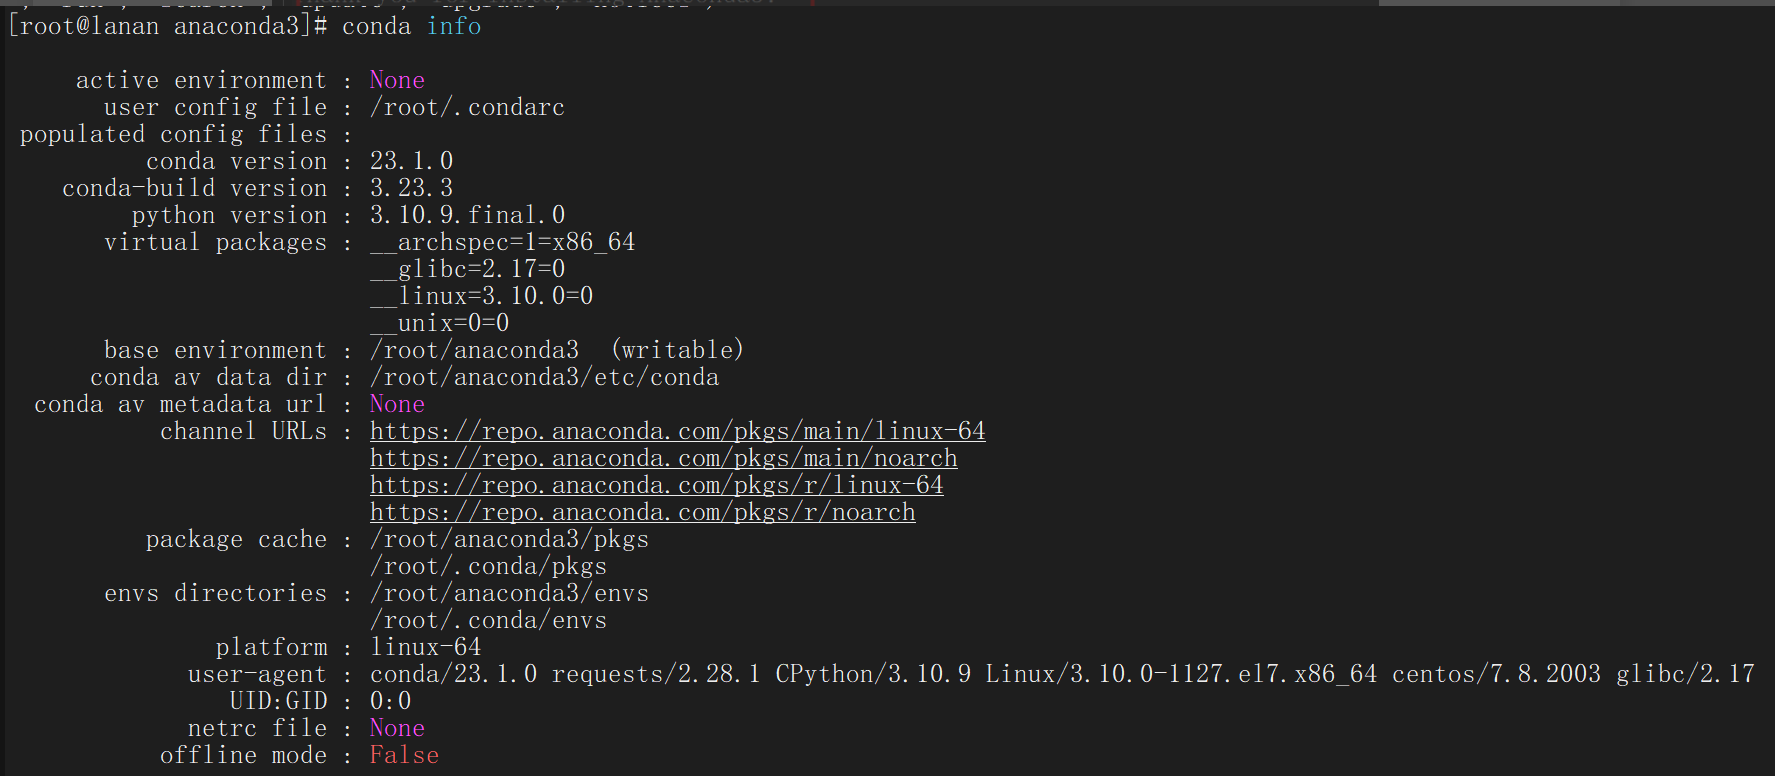
Task: Click the platform value linux-64
Action: point(425,647)
